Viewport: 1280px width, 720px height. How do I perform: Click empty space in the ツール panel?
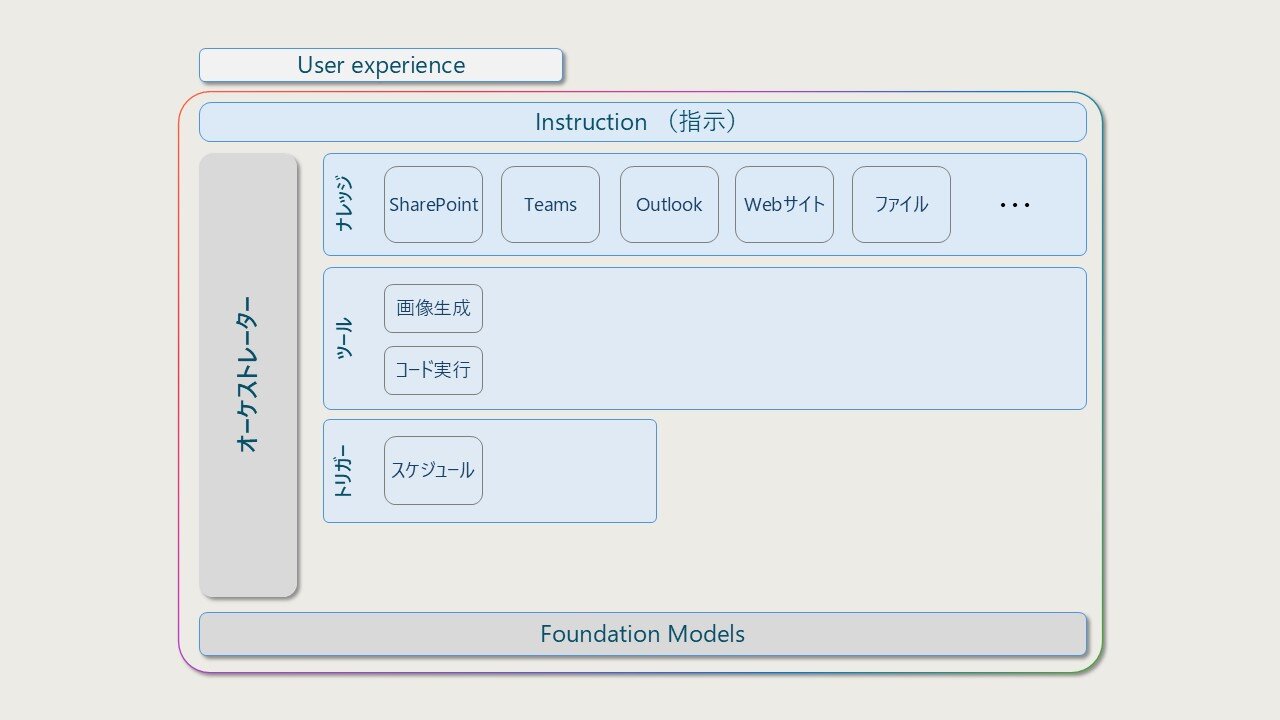tap(780, 338)
